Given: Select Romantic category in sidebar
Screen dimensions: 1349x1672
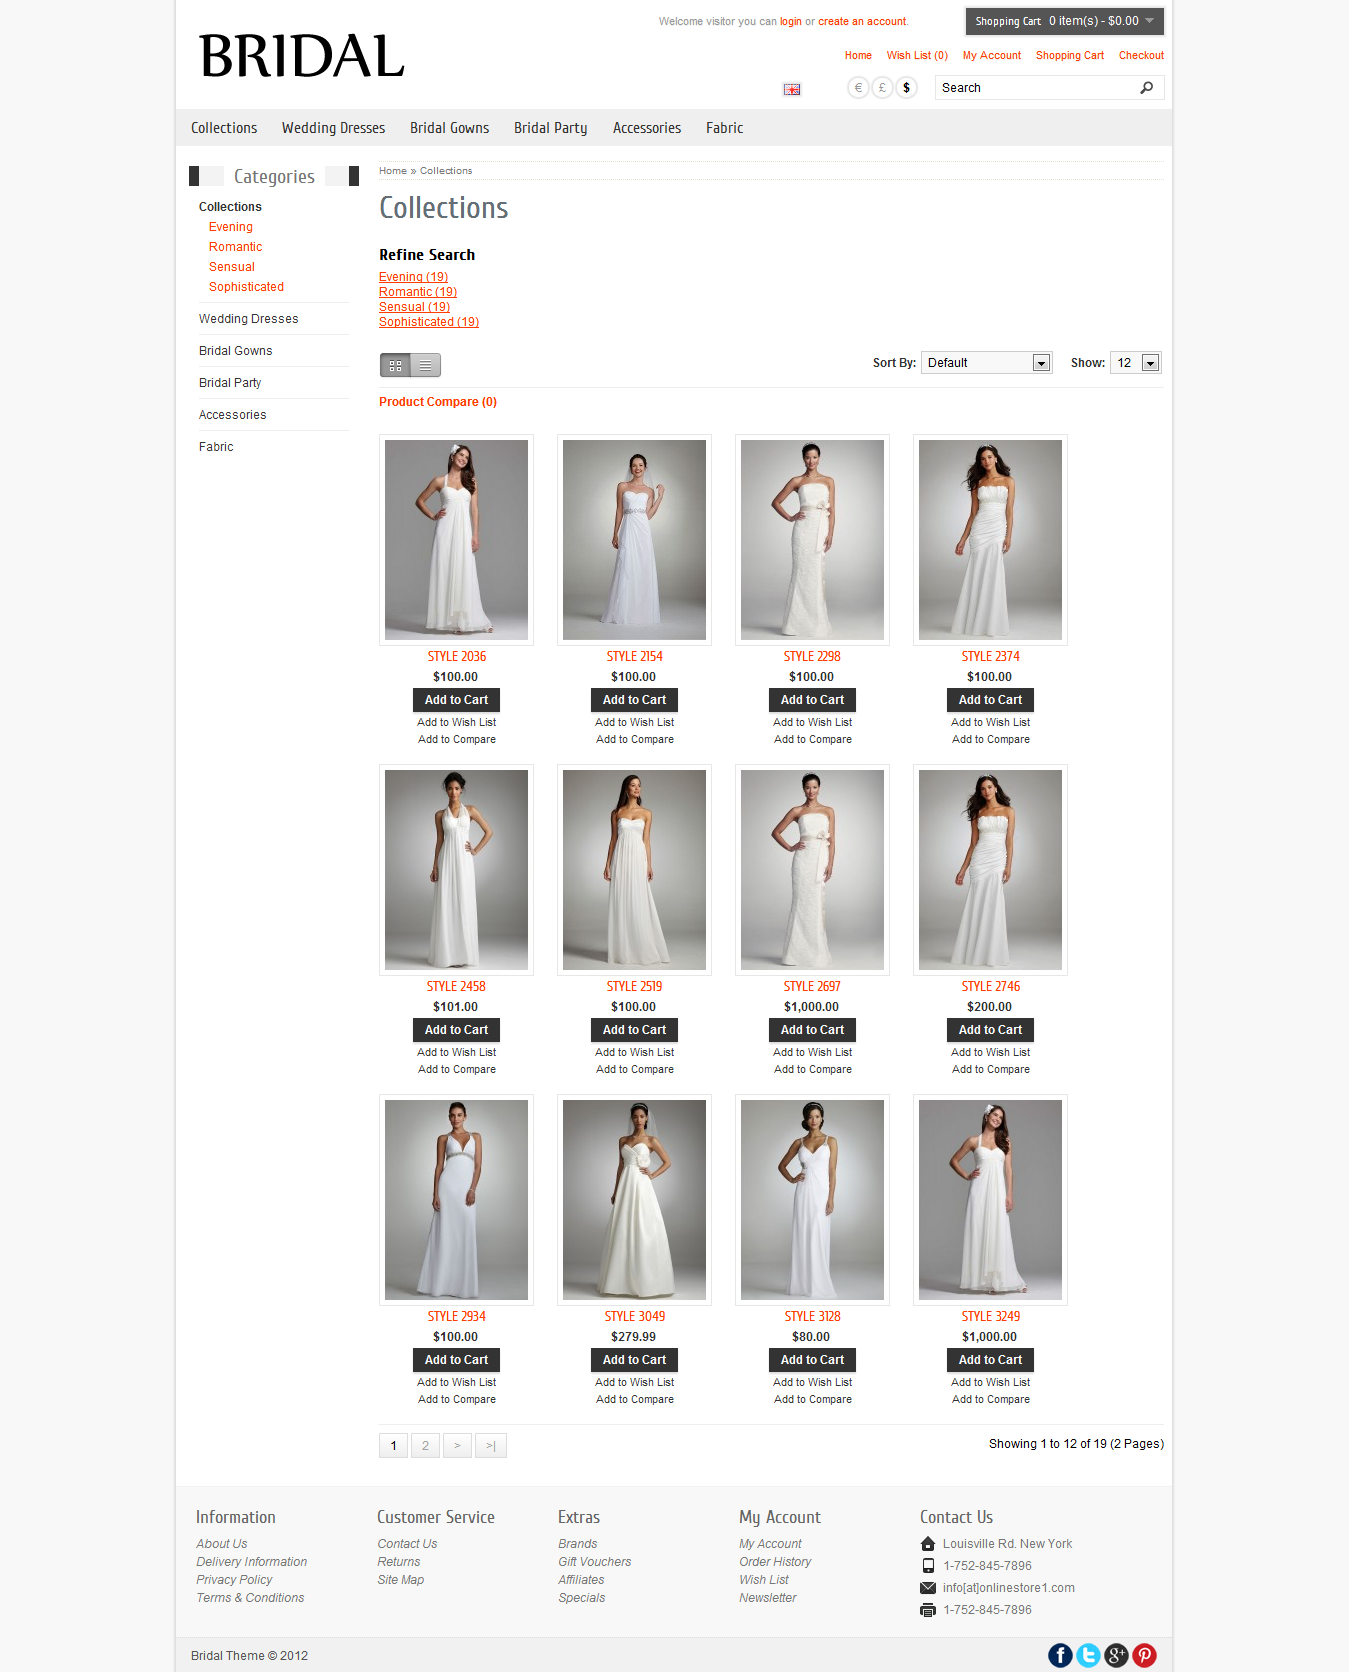Looking at the screenshot, I should [236, 247].
